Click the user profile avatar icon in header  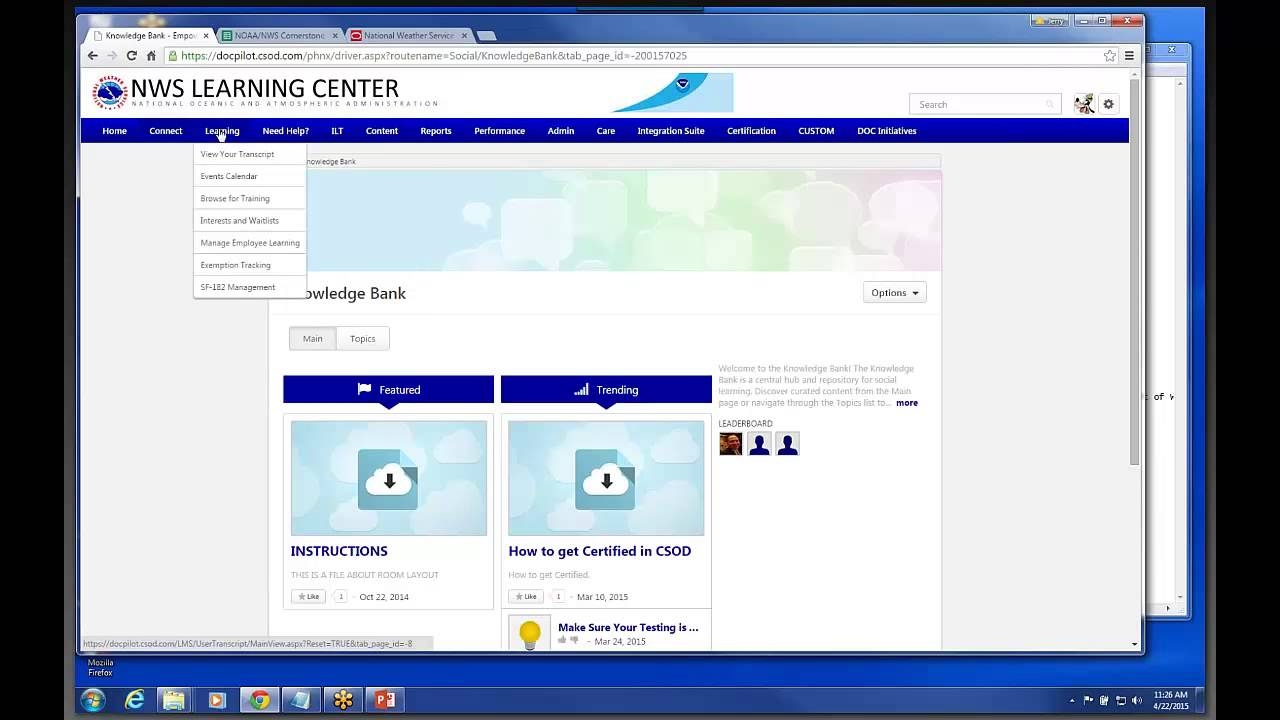click(x=1084, y=104)
